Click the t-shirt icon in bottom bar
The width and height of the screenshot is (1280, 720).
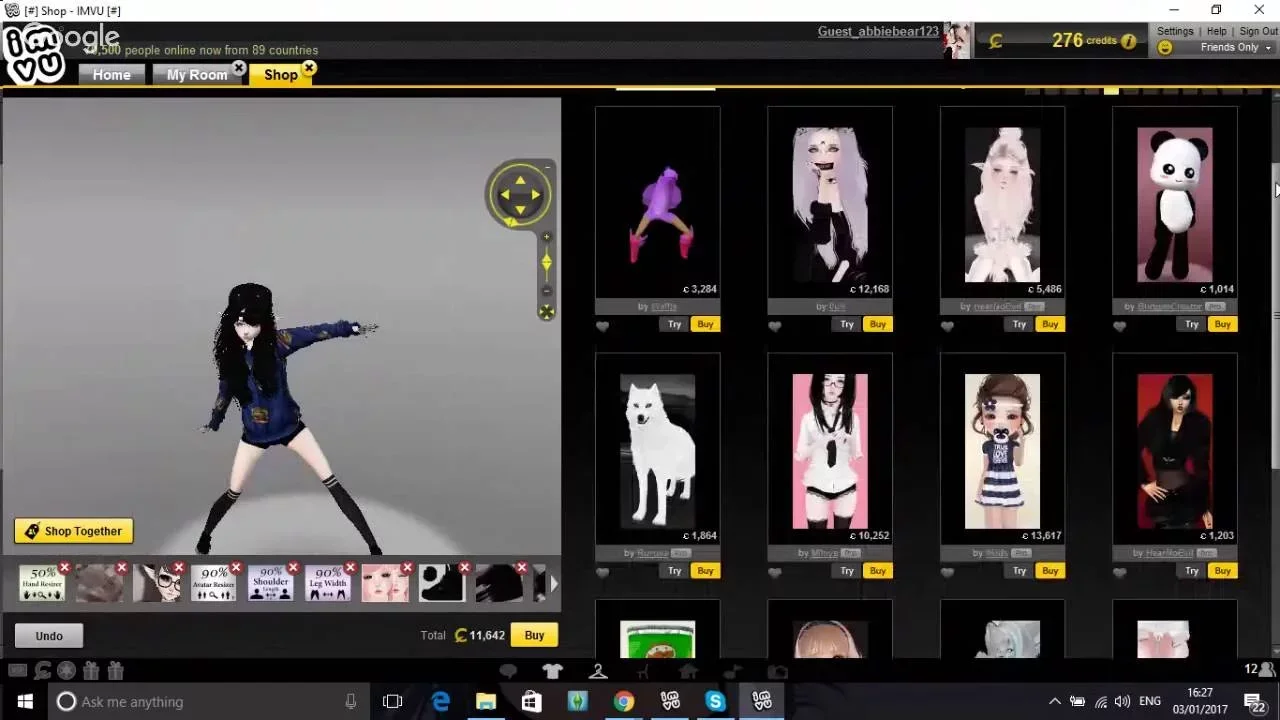coord(553,672)
